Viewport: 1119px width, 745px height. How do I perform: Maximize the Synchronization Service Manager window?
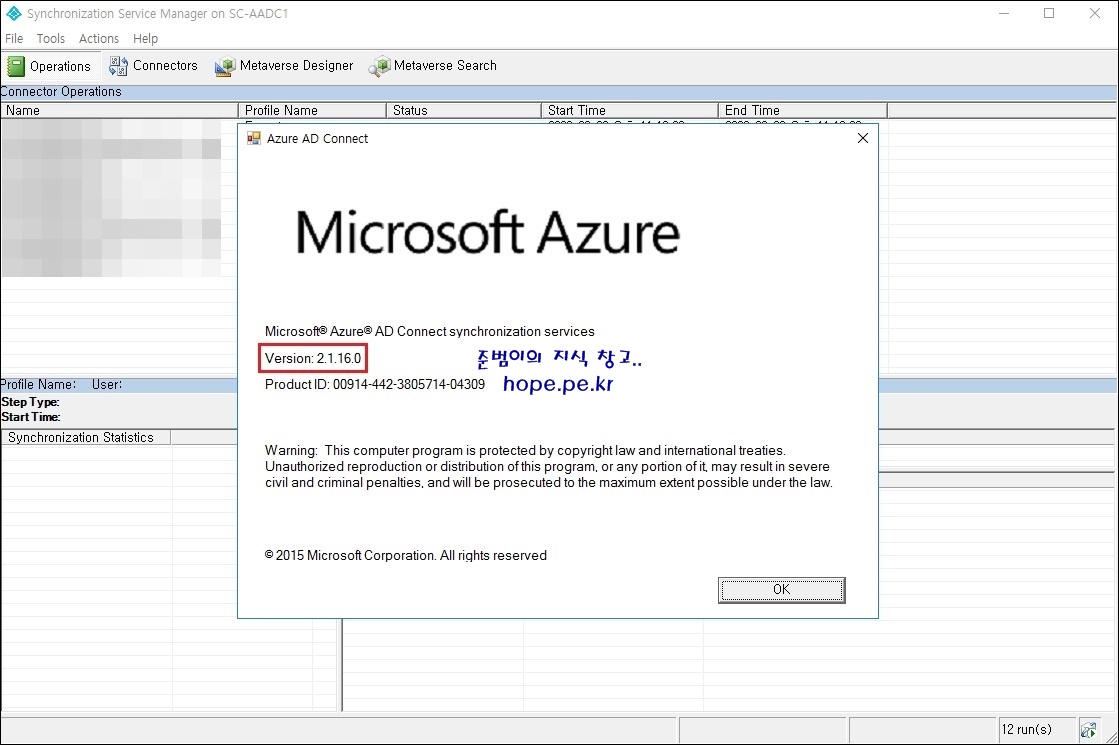point(1049,14)
